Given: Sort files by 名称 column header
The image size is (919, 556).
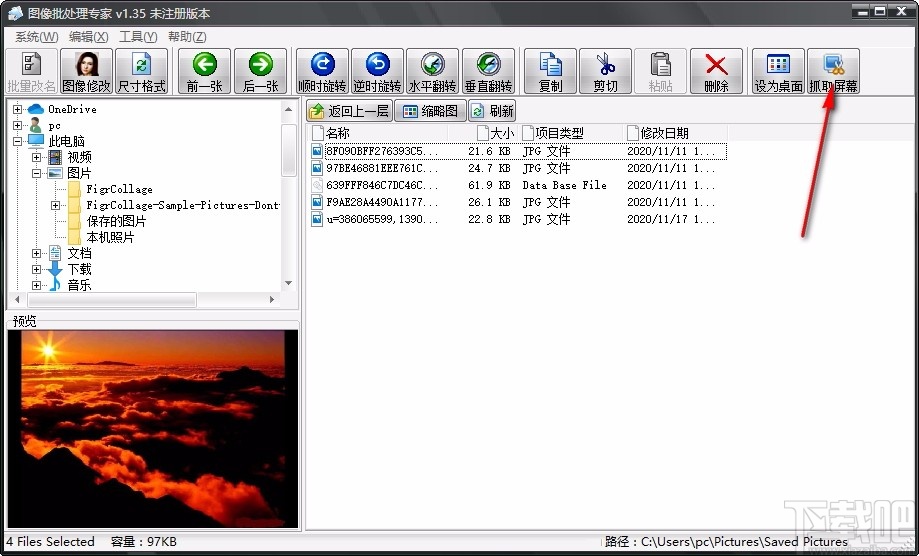Looking at the screenshot, I should click(377, 133).
